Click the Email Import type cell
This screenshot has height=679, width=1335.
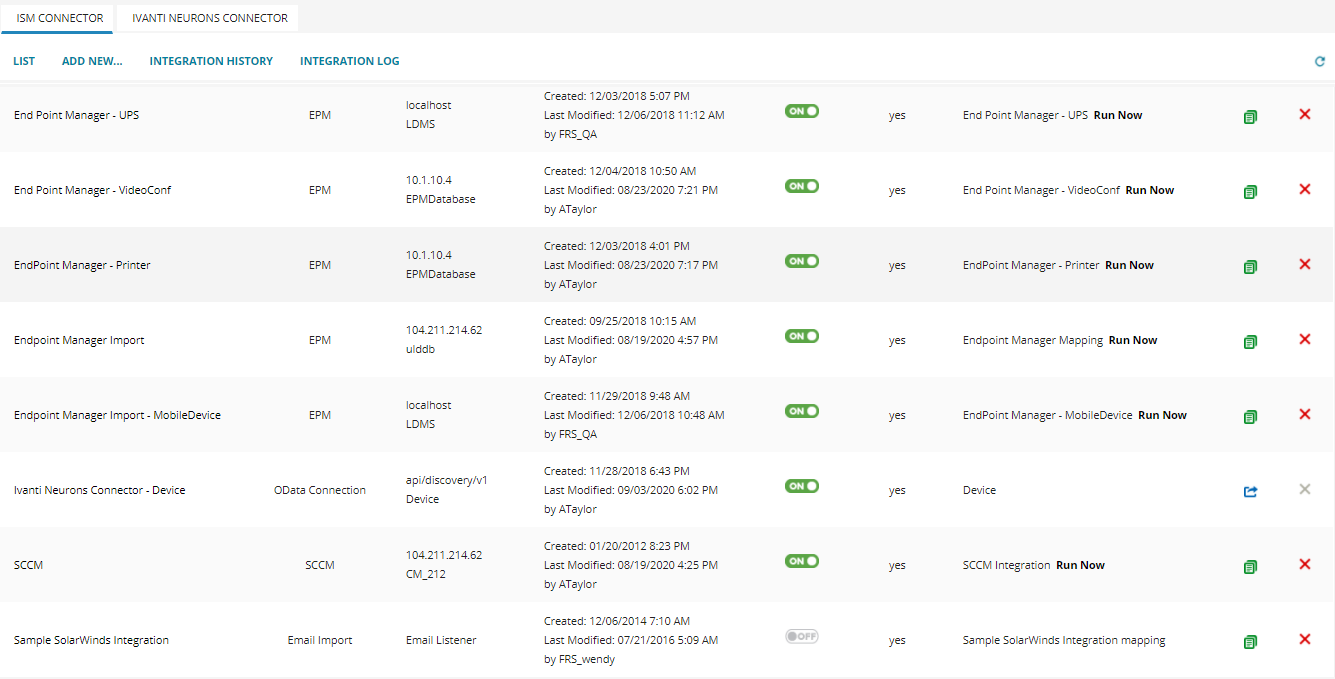(320, 640)
